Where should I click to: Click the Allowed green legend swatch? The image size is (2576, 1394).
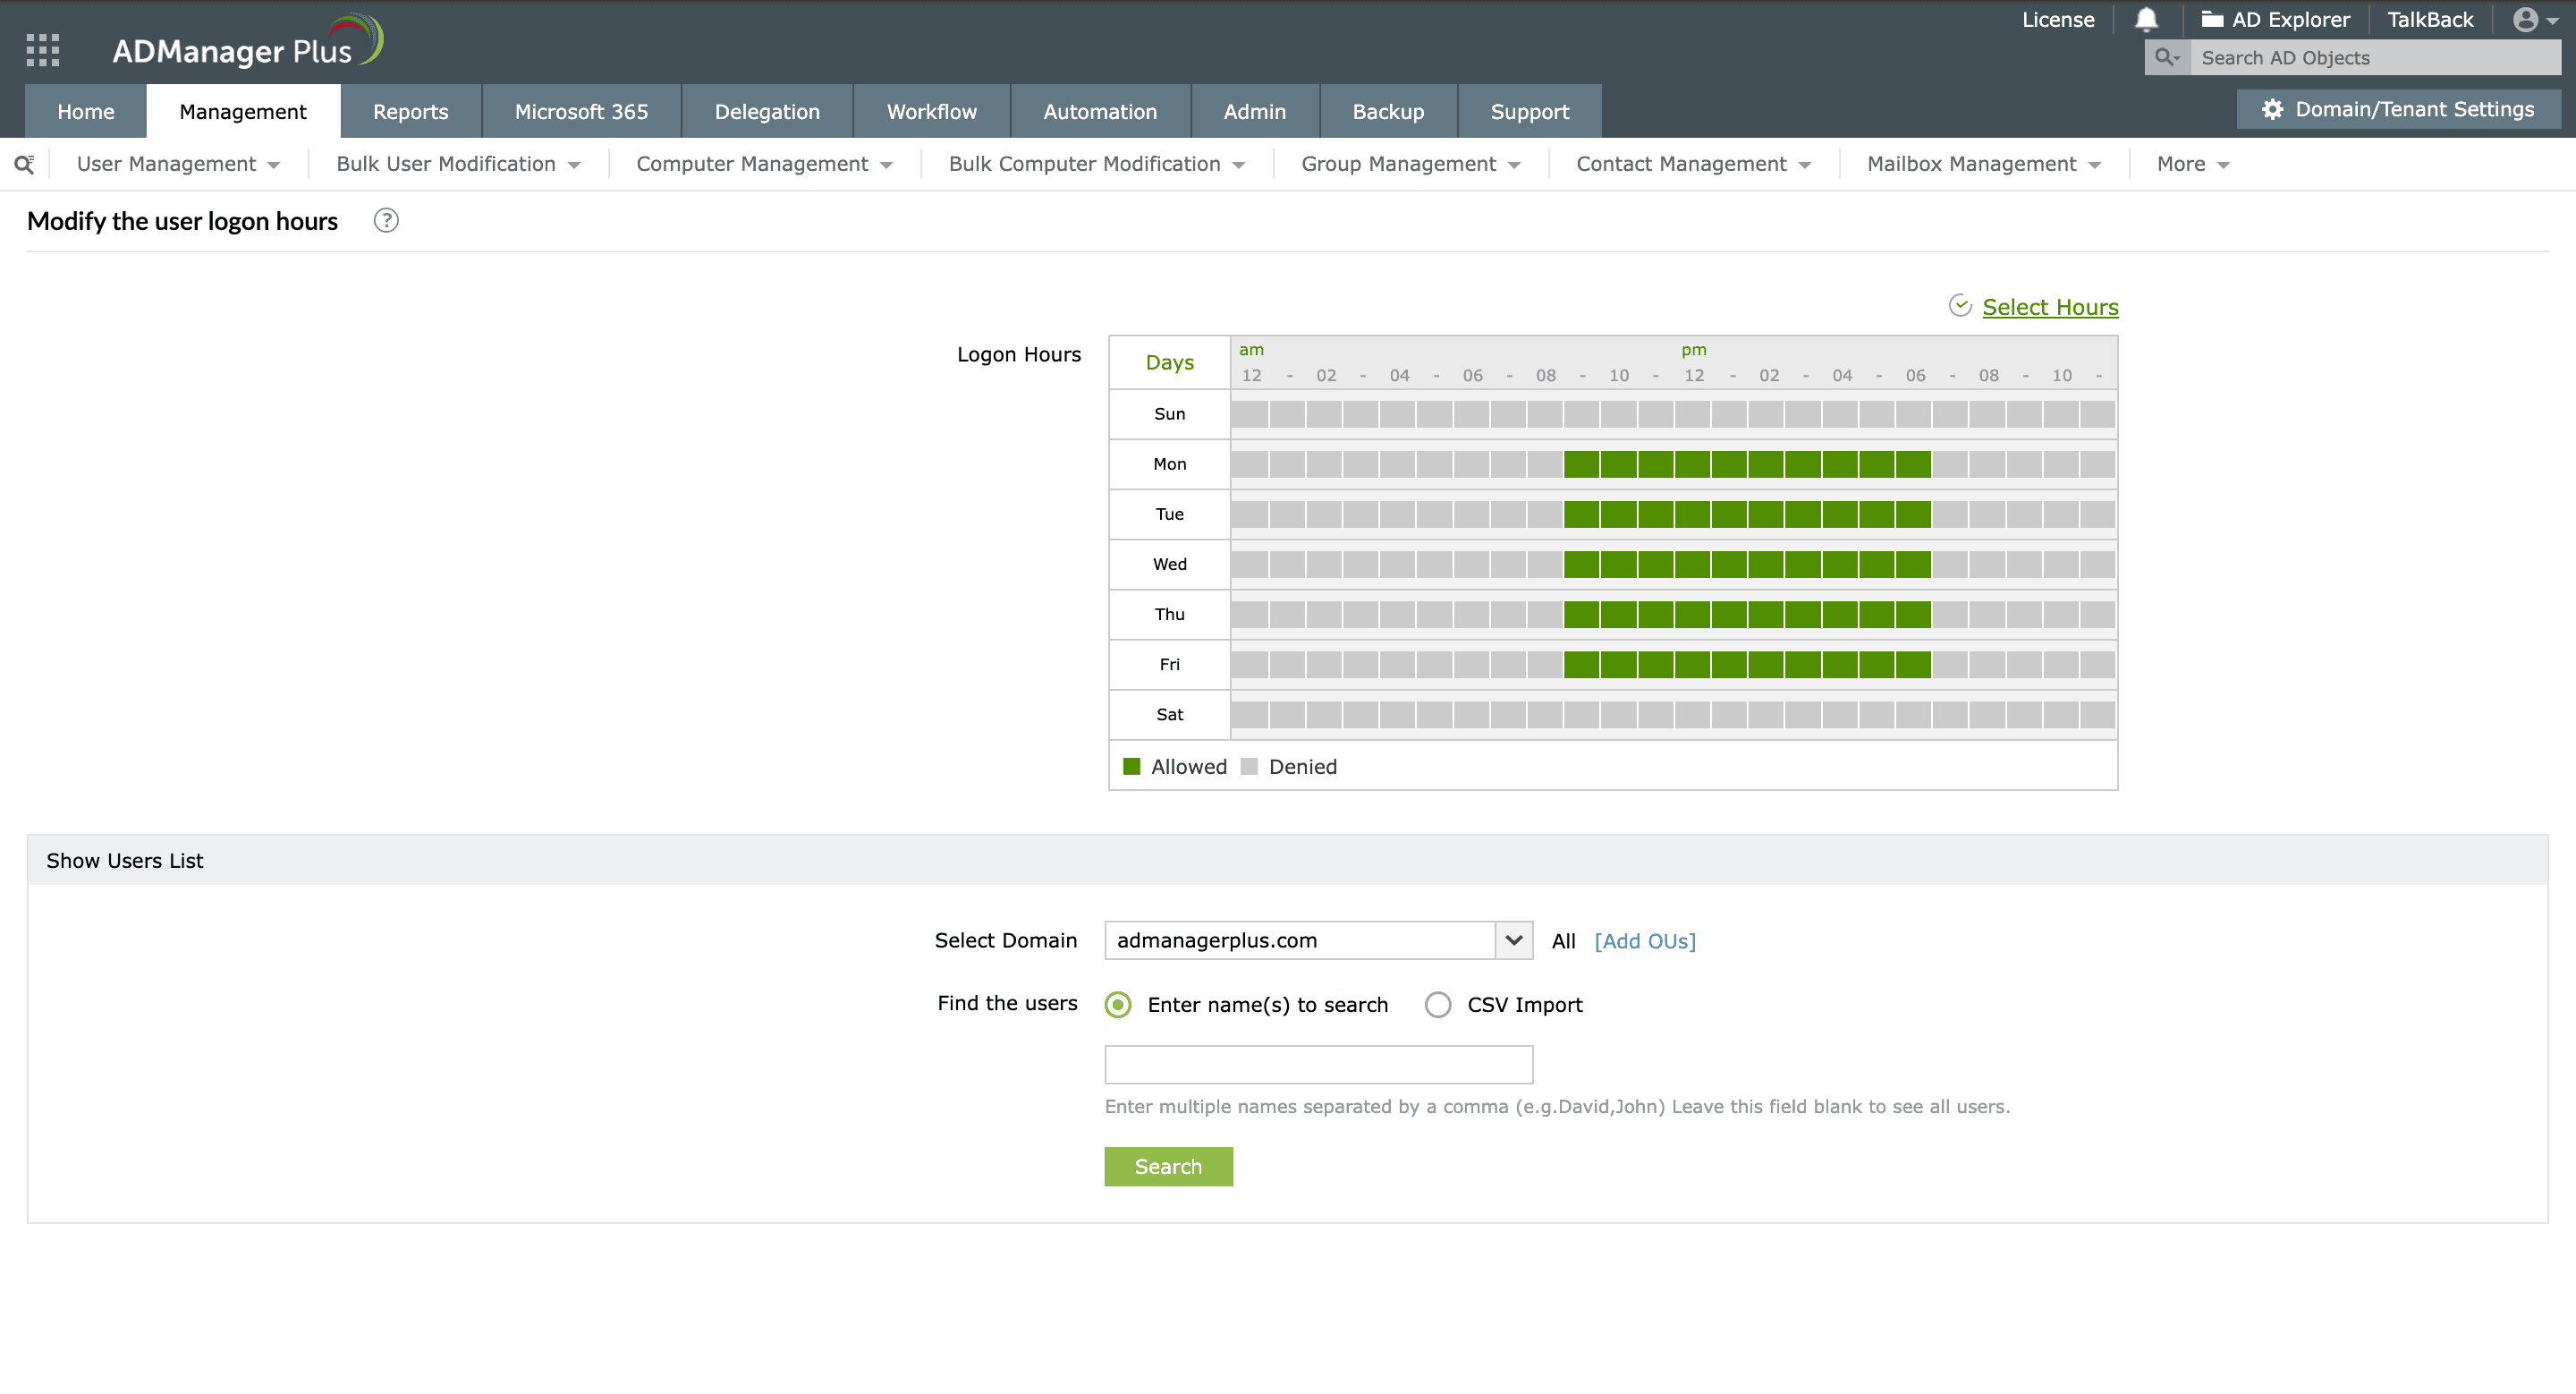1132,766
